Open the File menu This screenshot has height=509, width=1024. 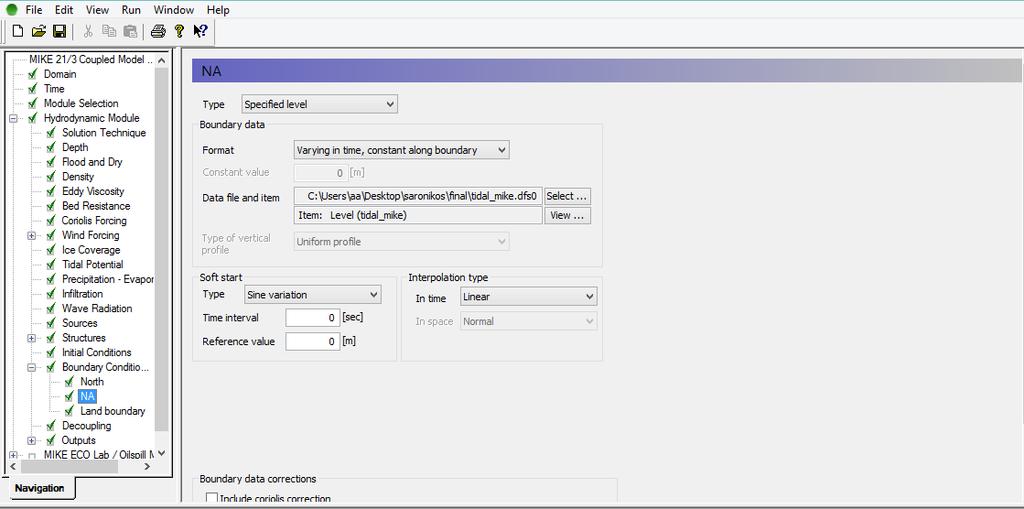[34, 10]
